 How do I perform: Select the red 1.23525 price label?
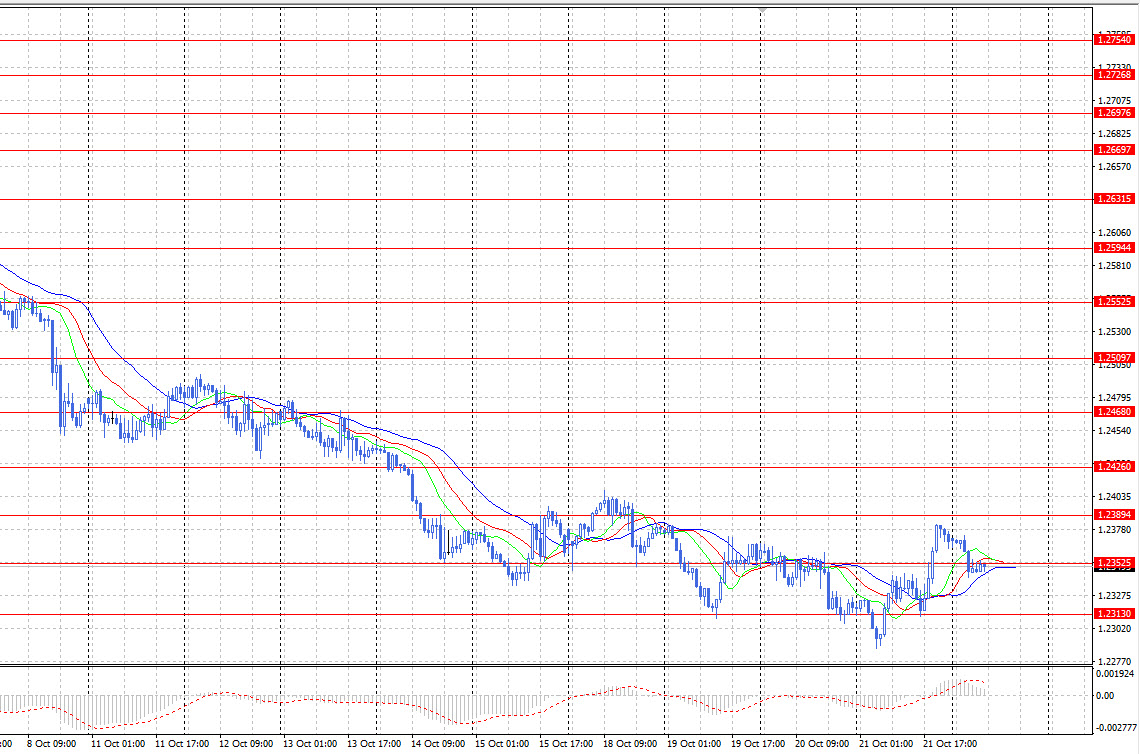[x=1114, y=563]
